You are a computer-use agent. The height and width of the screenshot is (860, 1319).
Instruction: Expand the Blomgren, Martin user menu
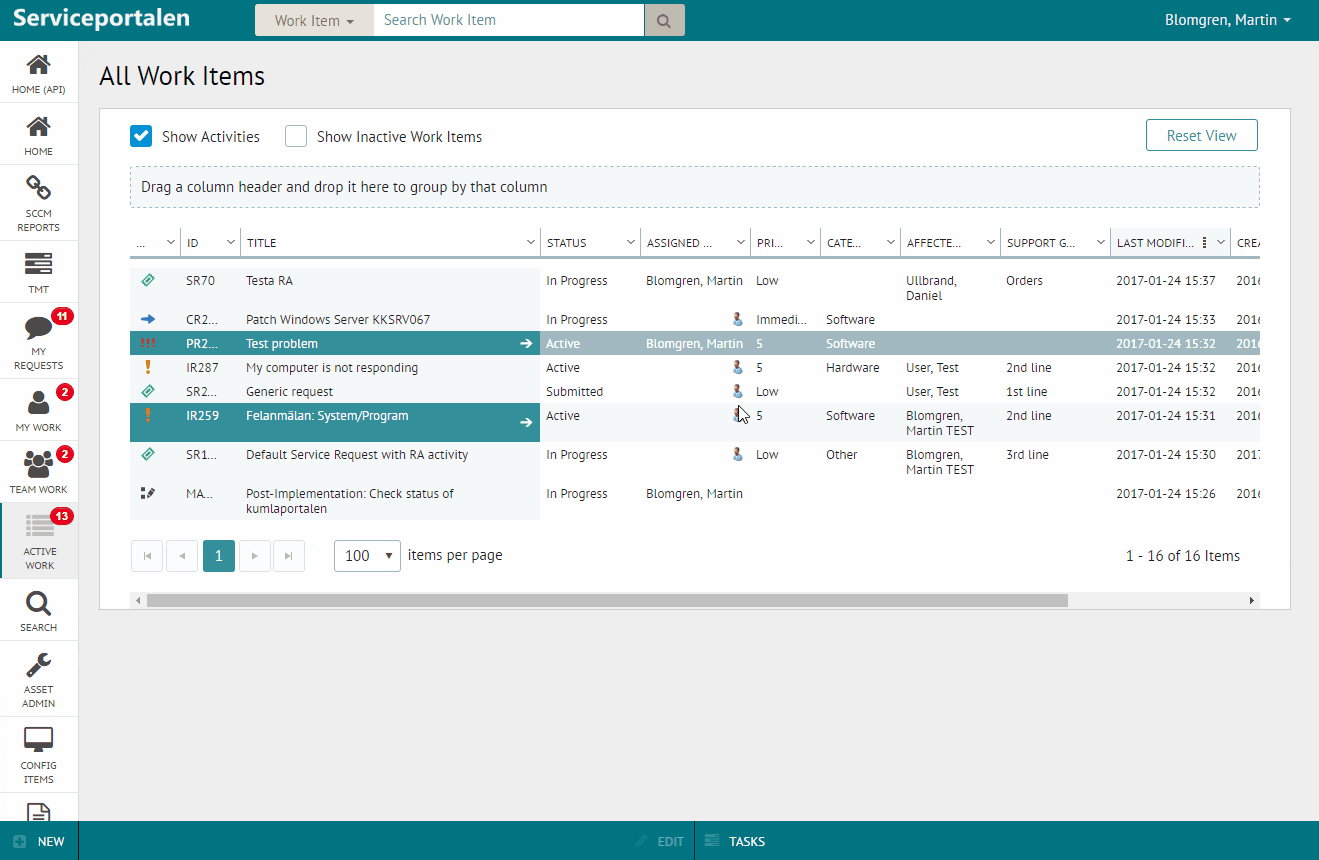coord(1227,20)
